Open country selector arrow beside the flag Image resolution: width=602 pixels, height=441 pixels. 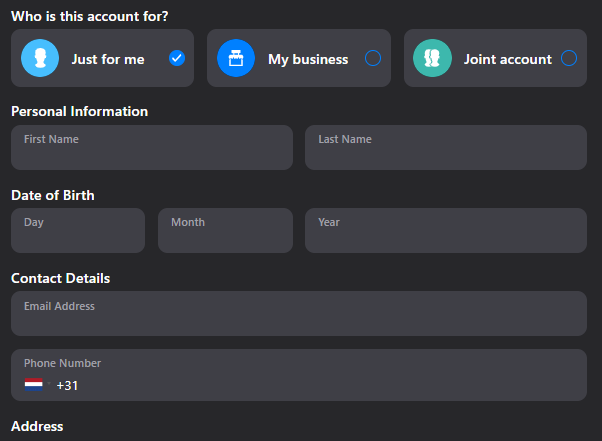pos(48,385)
